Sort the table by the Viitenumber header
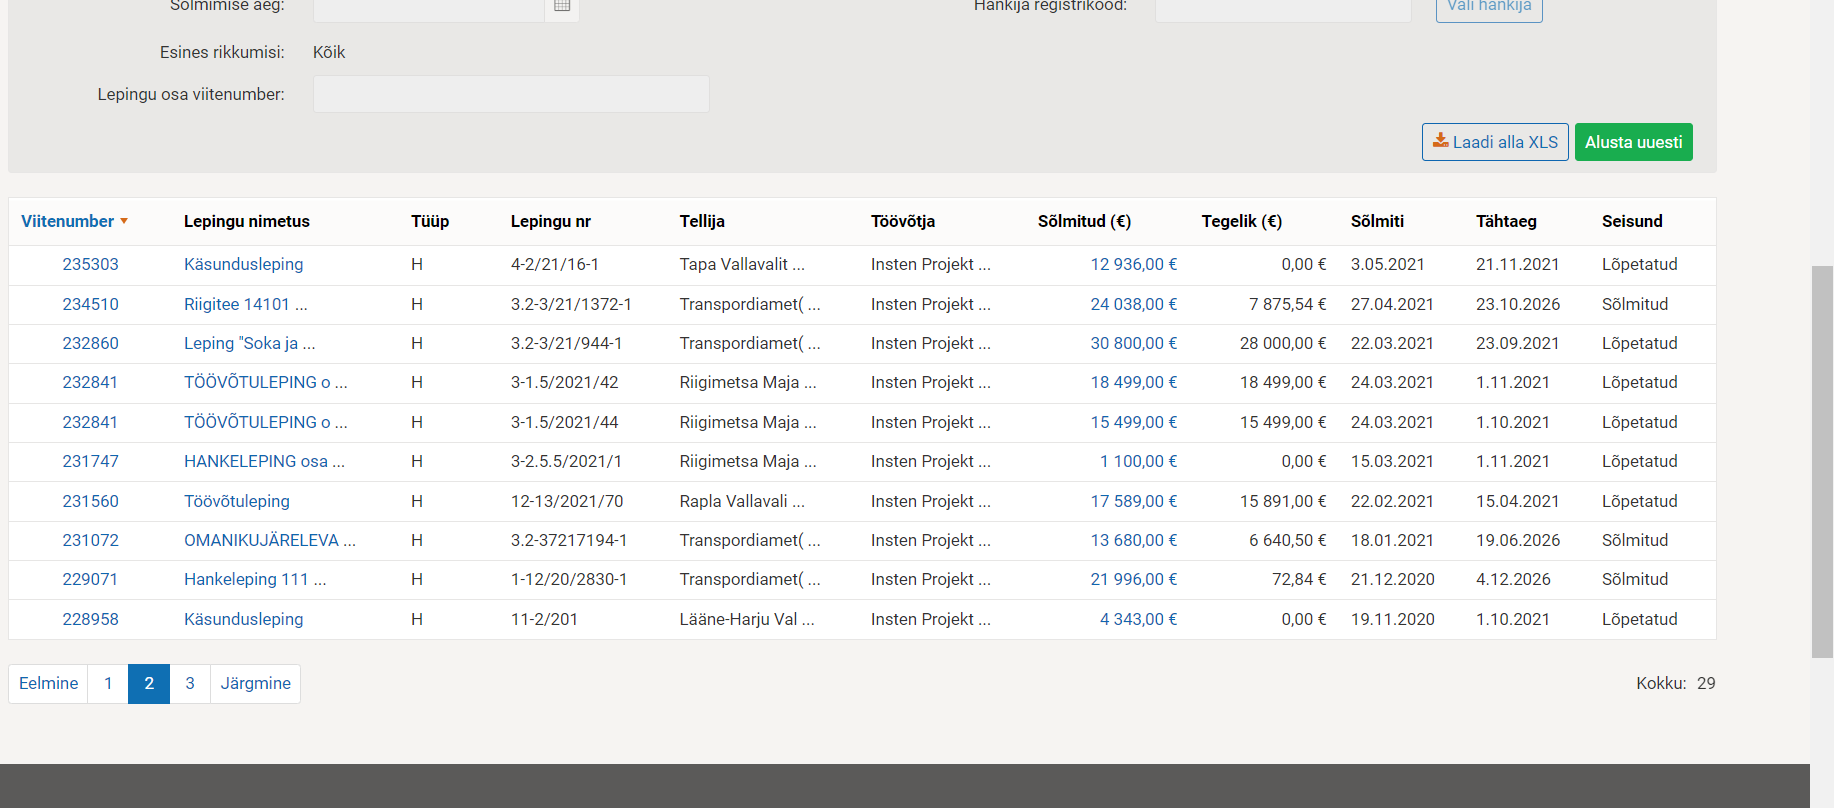The width and height of the screenshot is (1834, 808). point(75,221)
